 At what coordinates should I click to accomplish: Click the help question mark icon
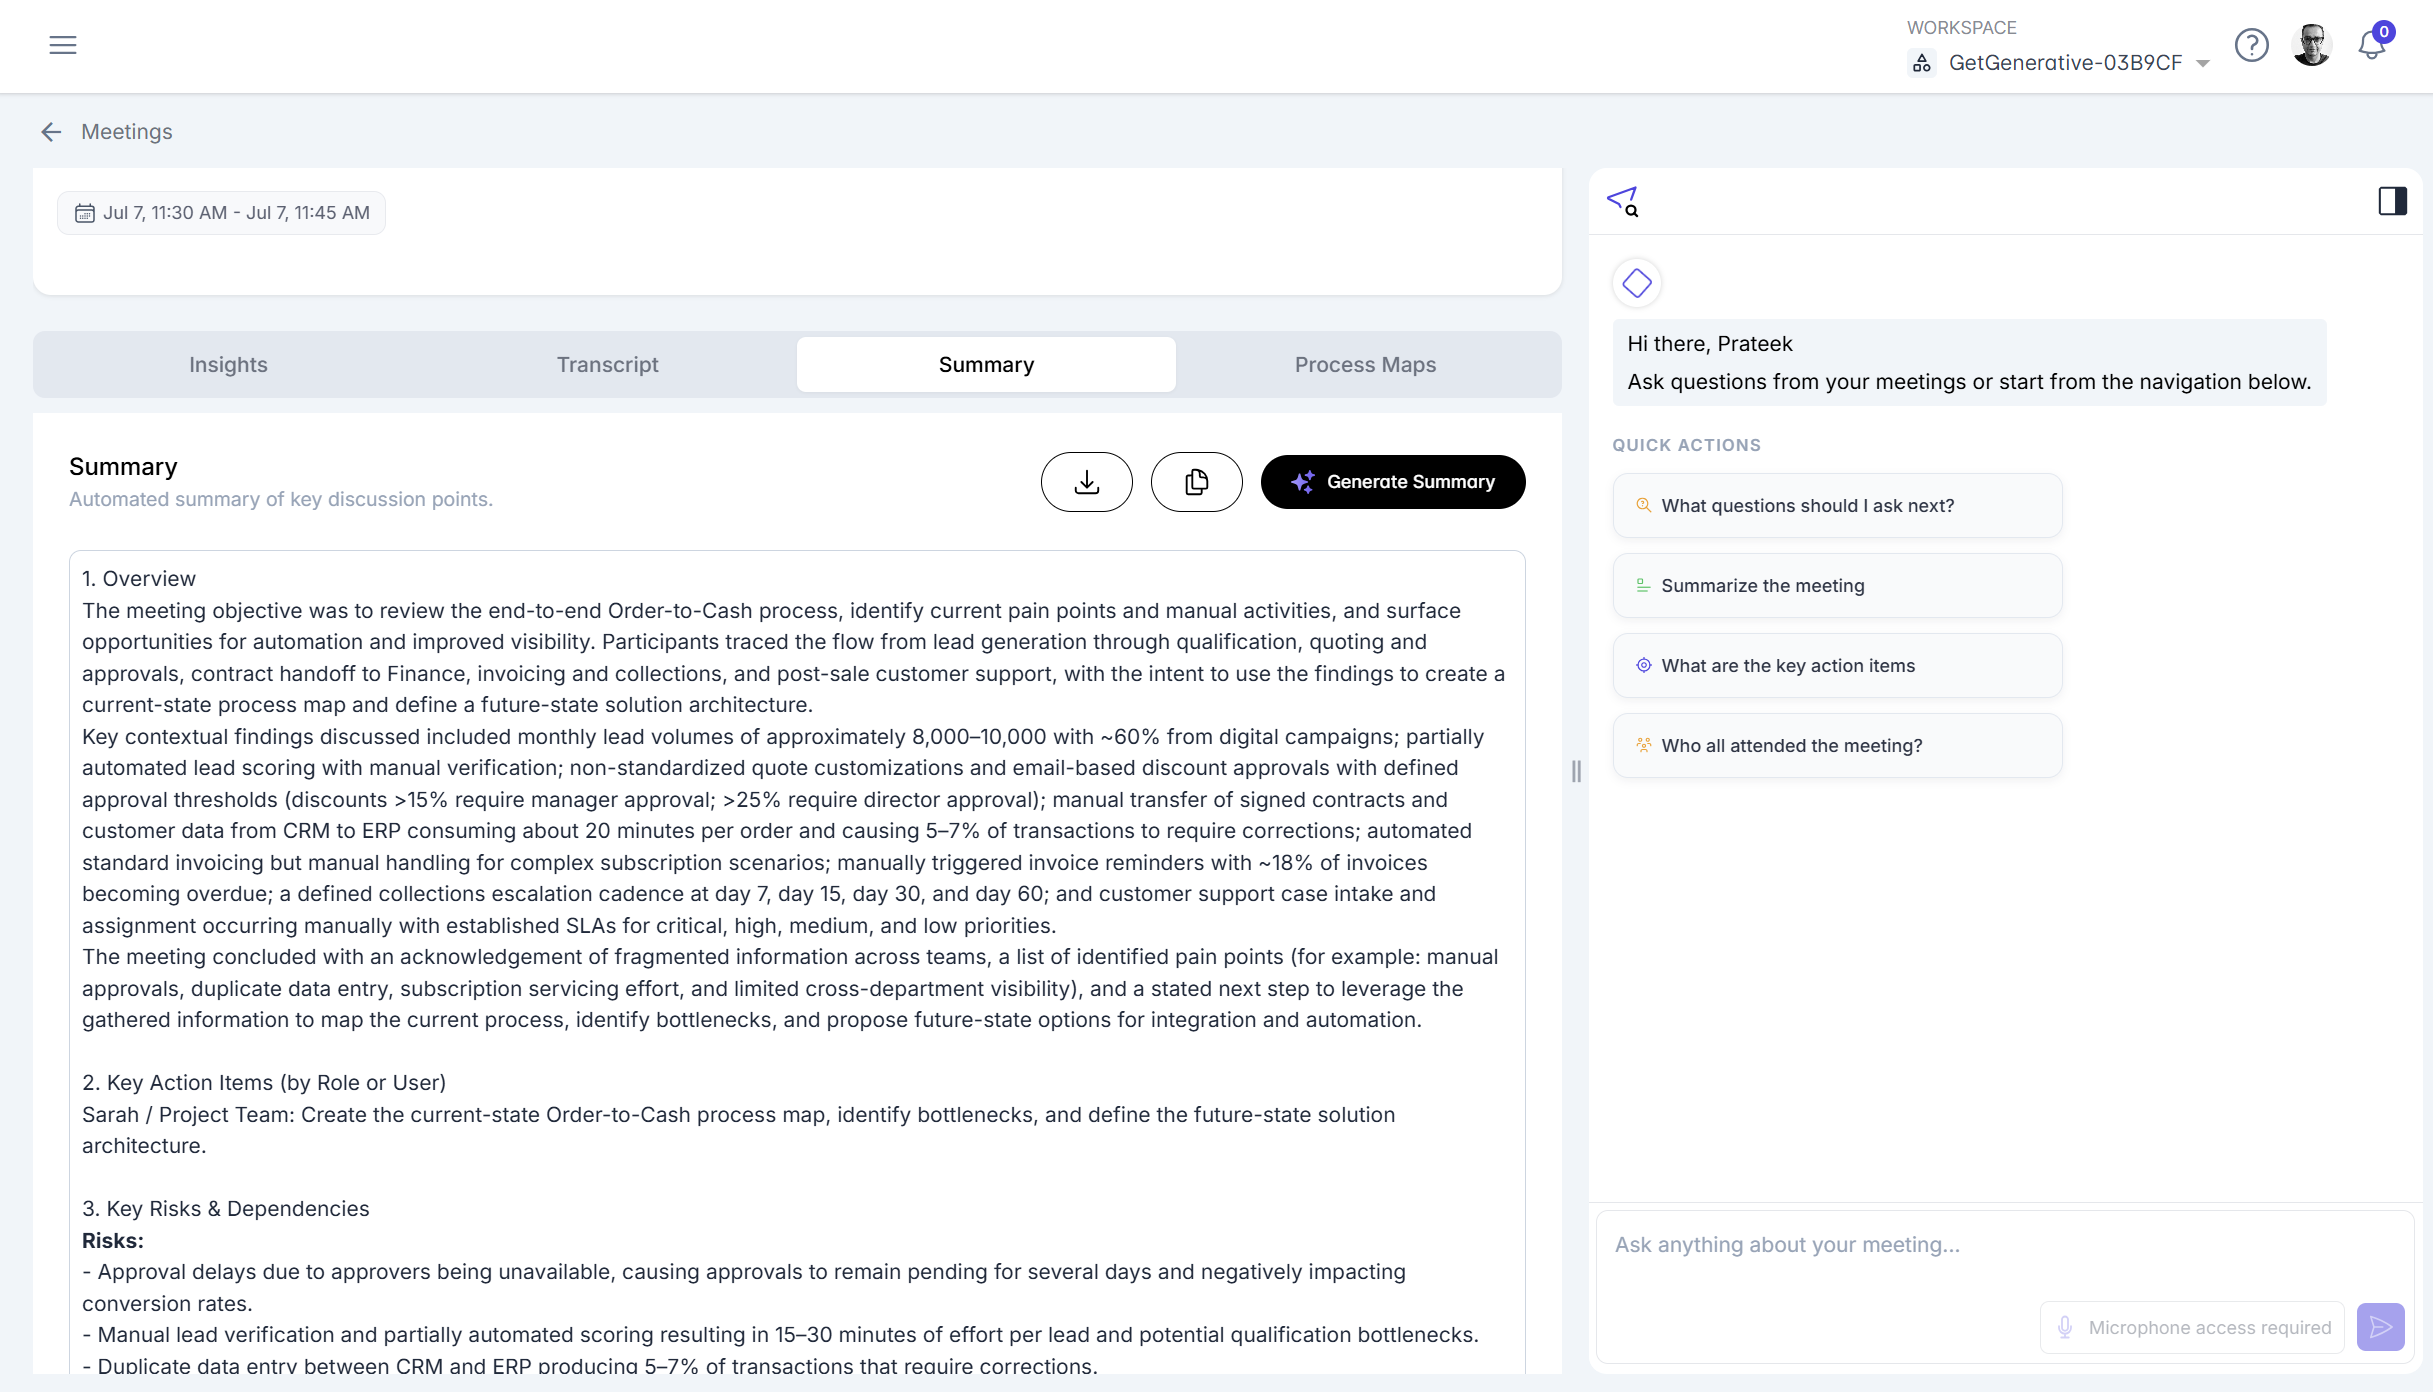coord(2251,45)
